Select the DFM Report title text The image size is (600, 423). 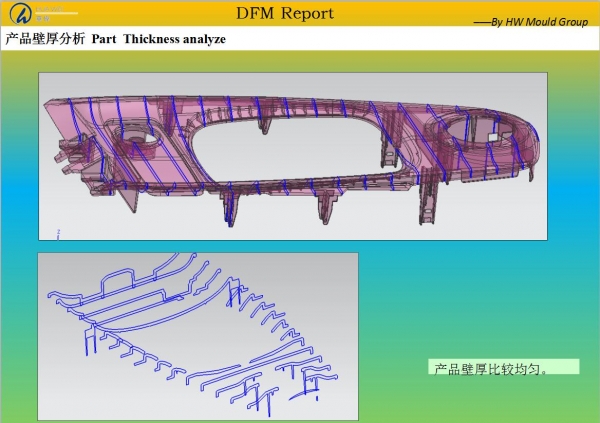click(285, 13)
